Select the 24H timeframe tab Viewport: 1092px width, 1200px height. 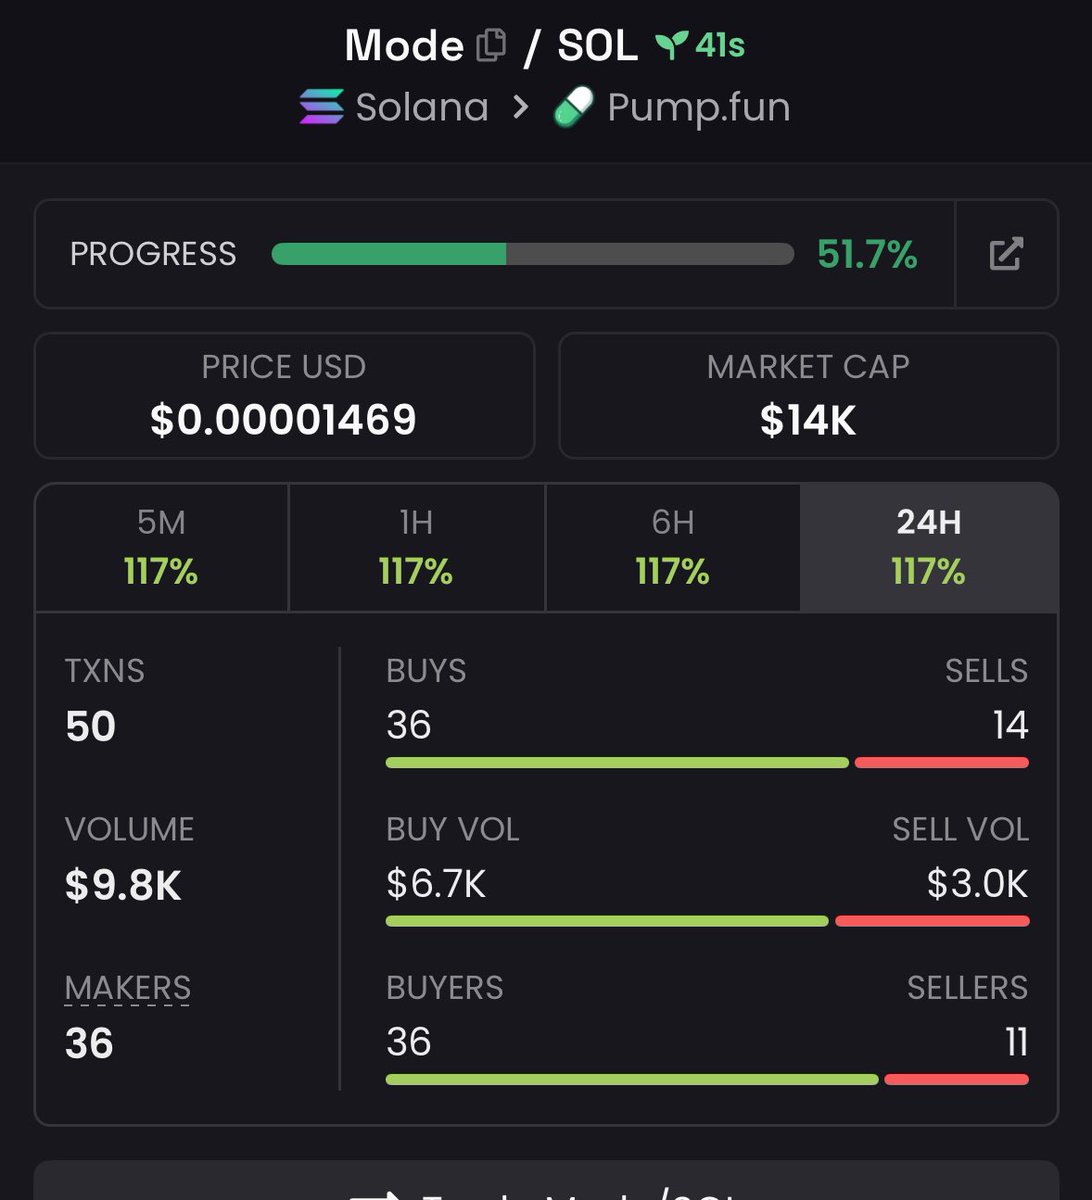[928, 547]
